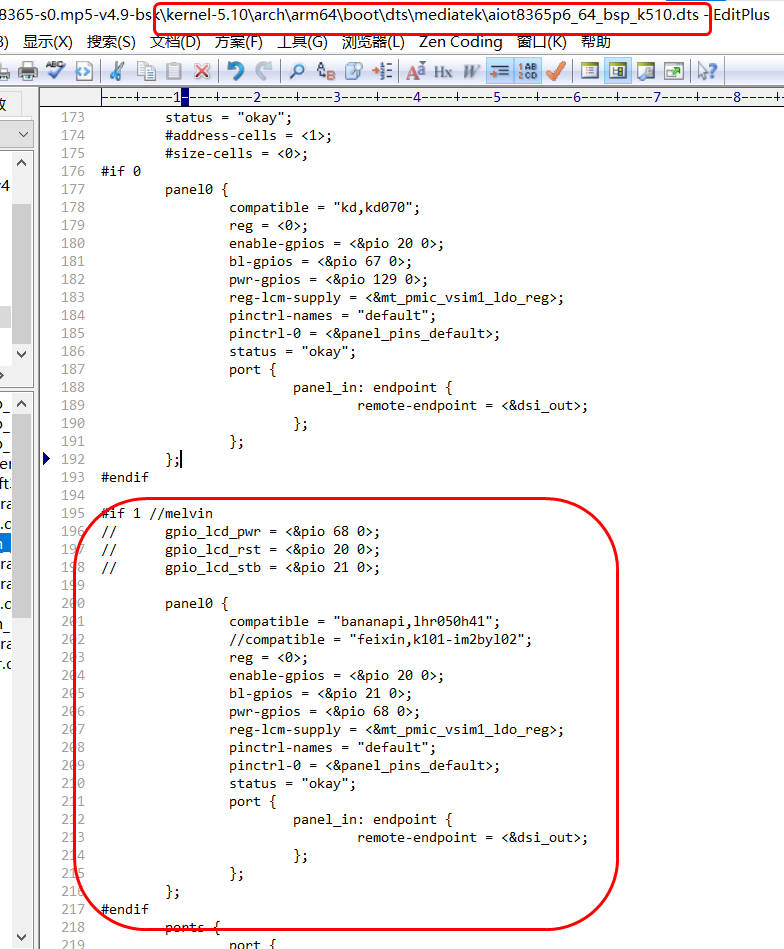Screen dimensions: 784x949
Task: Click line number 192 in the gutter
Action: (73, 460)
